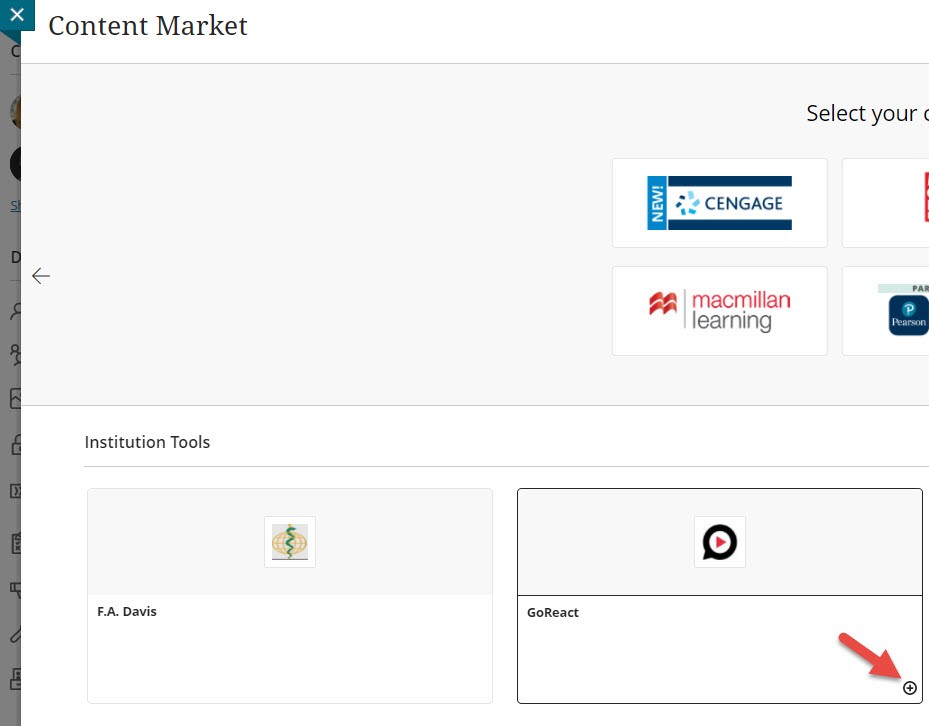The image size is (929, 726).
Task: Click the underlined blue link in sidebar
Action: [x=15, y=206]
